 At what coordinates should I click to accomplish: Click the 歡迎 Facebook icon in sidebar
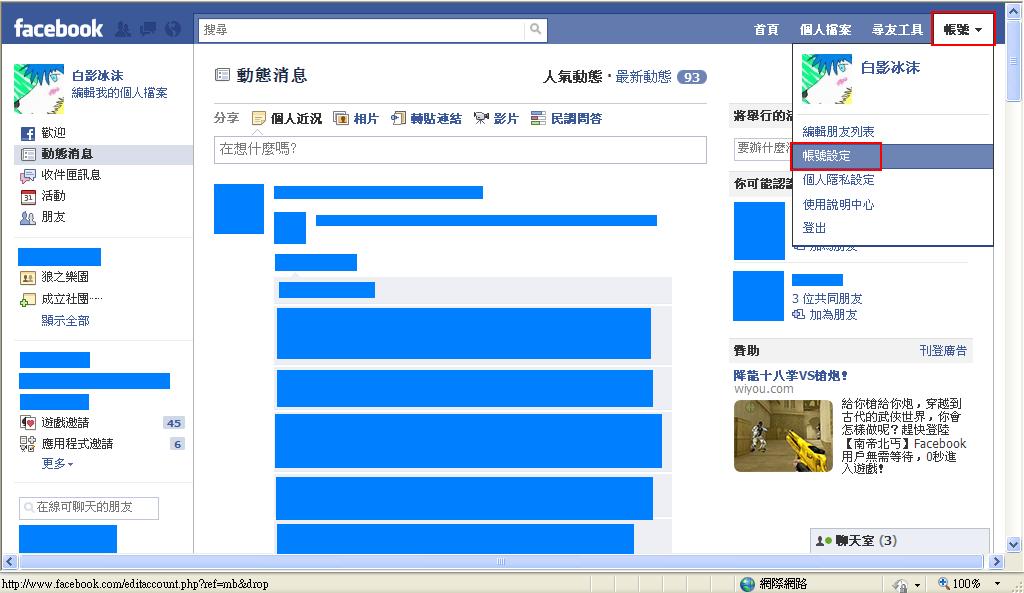(27, 133)
